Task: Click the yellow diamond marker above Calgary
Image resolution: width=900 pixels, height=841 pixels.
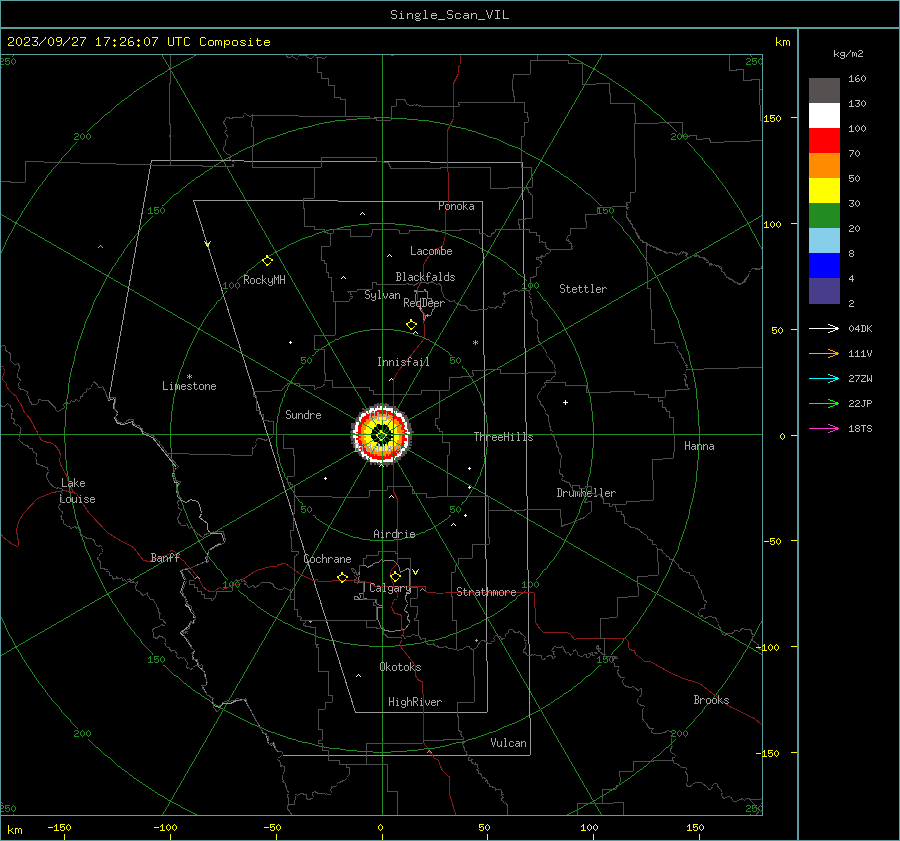Action: pos(395,576)
